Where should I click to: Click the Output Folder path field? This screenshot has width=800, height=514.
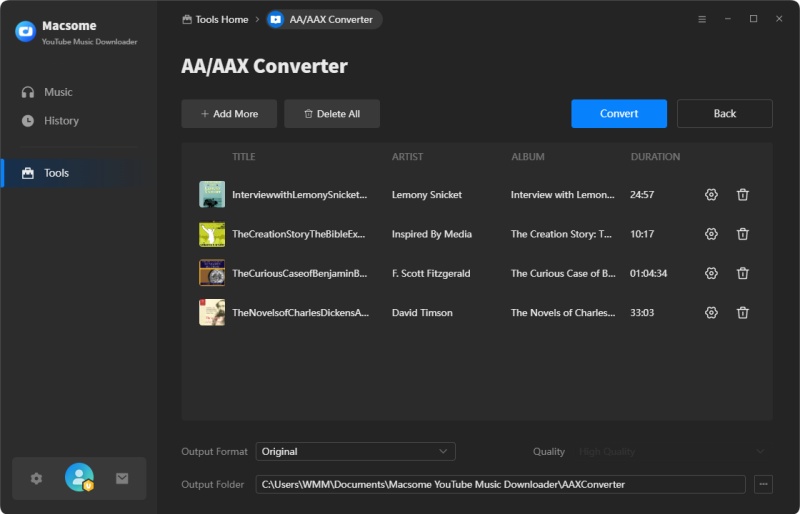click(x=501, y=484)
